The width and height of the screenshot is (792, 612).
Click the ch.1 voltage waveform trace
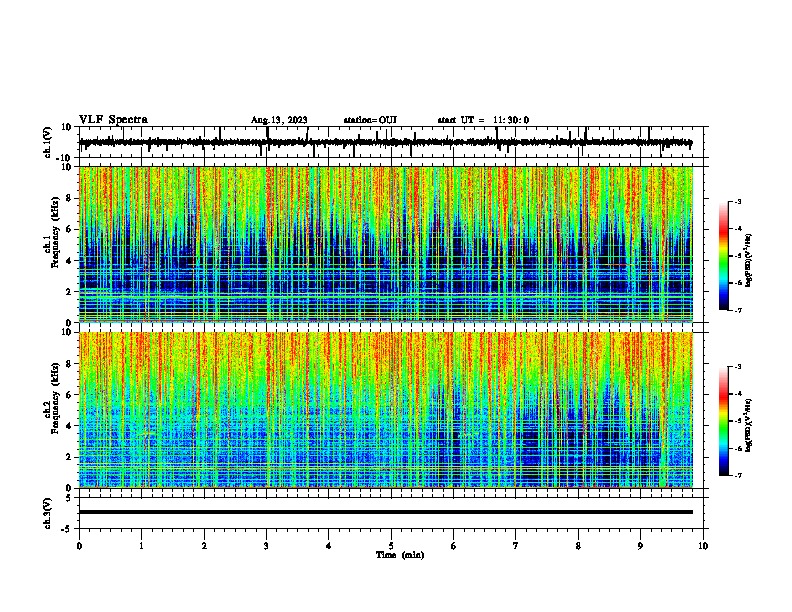385,142
